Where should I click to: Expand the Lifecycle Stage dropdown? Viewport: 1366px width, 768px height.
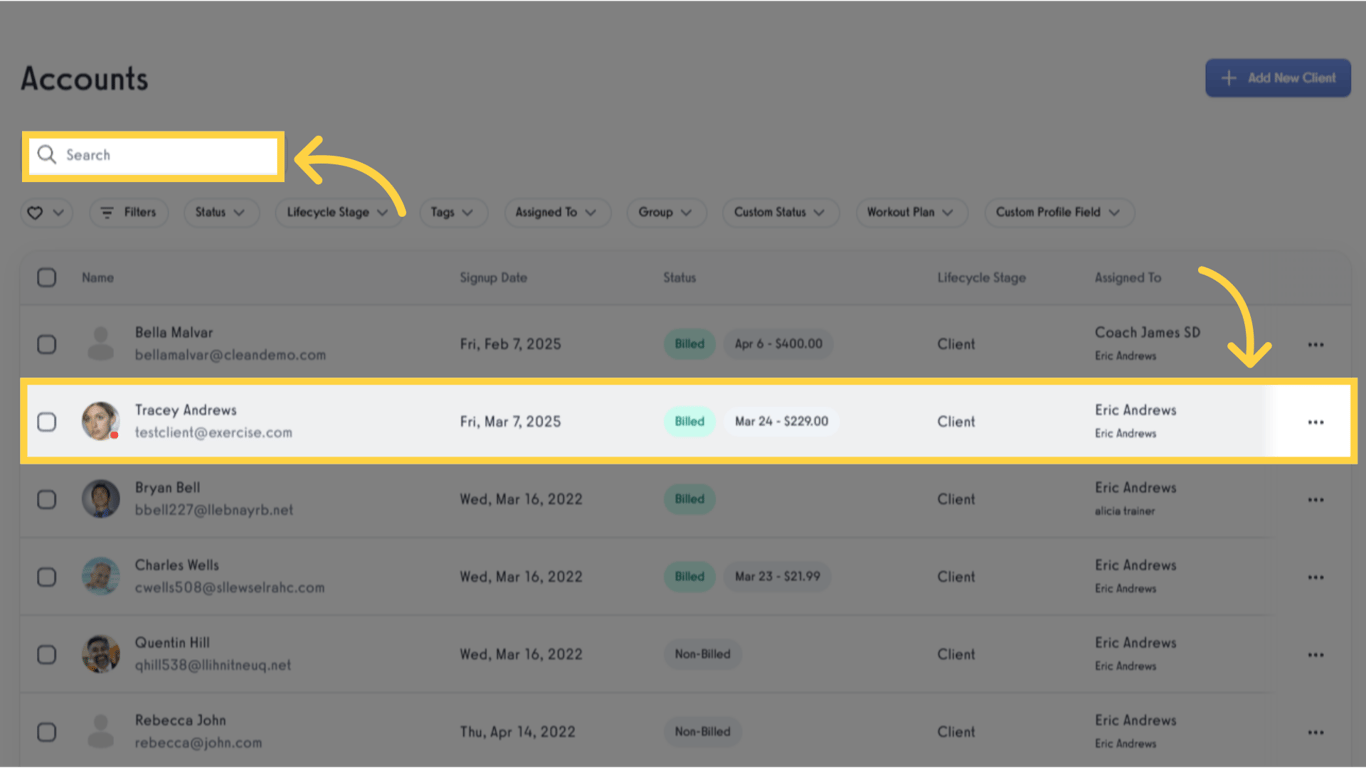pyautogui.click(x=339, y=212)
